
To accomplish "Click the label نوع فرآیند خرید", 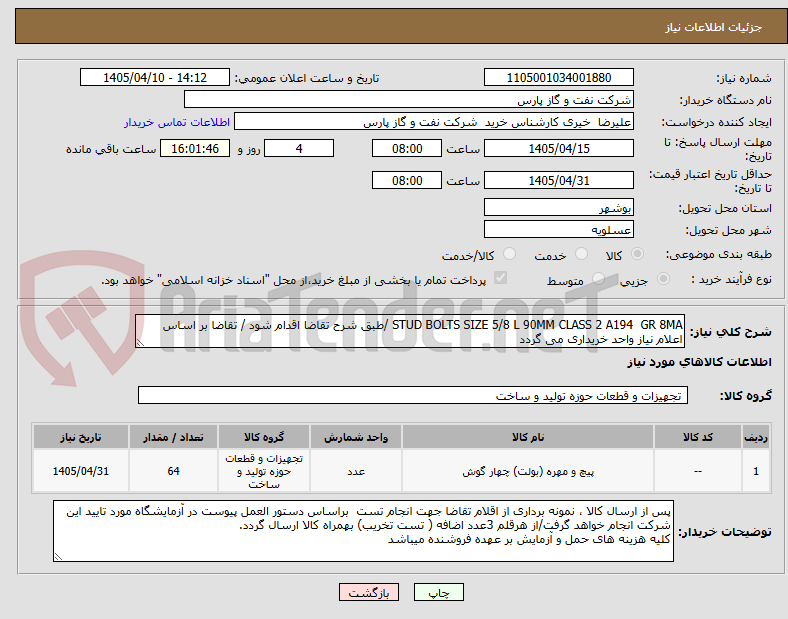I will 732,279.
